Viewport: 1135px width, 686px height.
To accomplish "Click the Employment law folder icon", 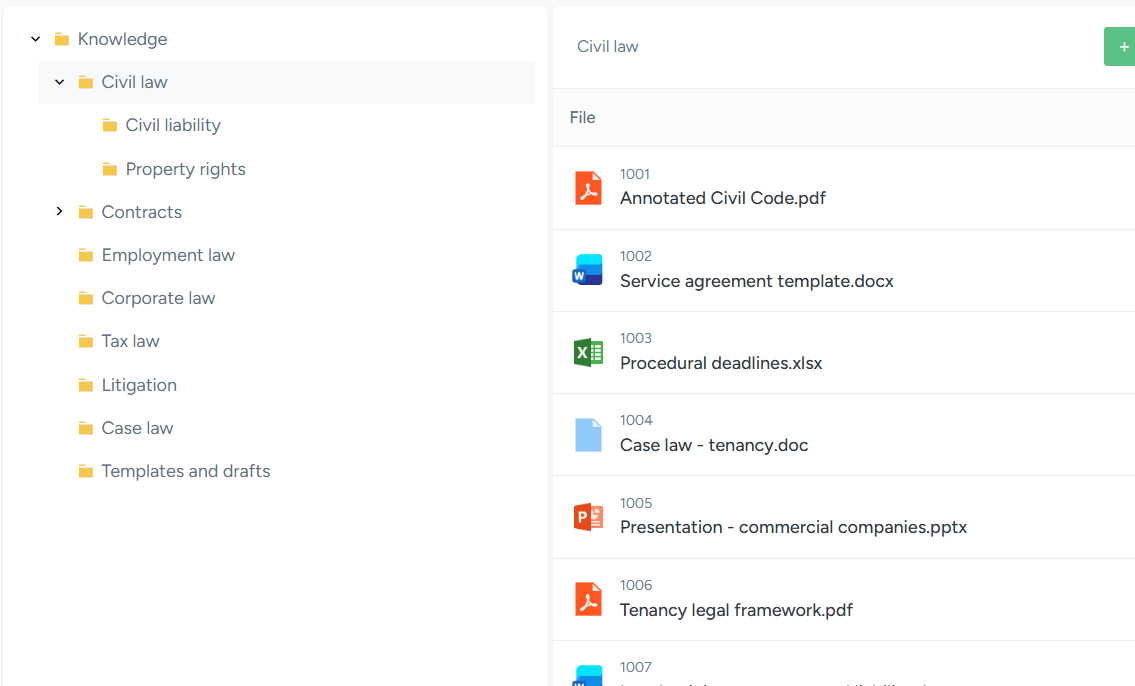I will [85, 255].
